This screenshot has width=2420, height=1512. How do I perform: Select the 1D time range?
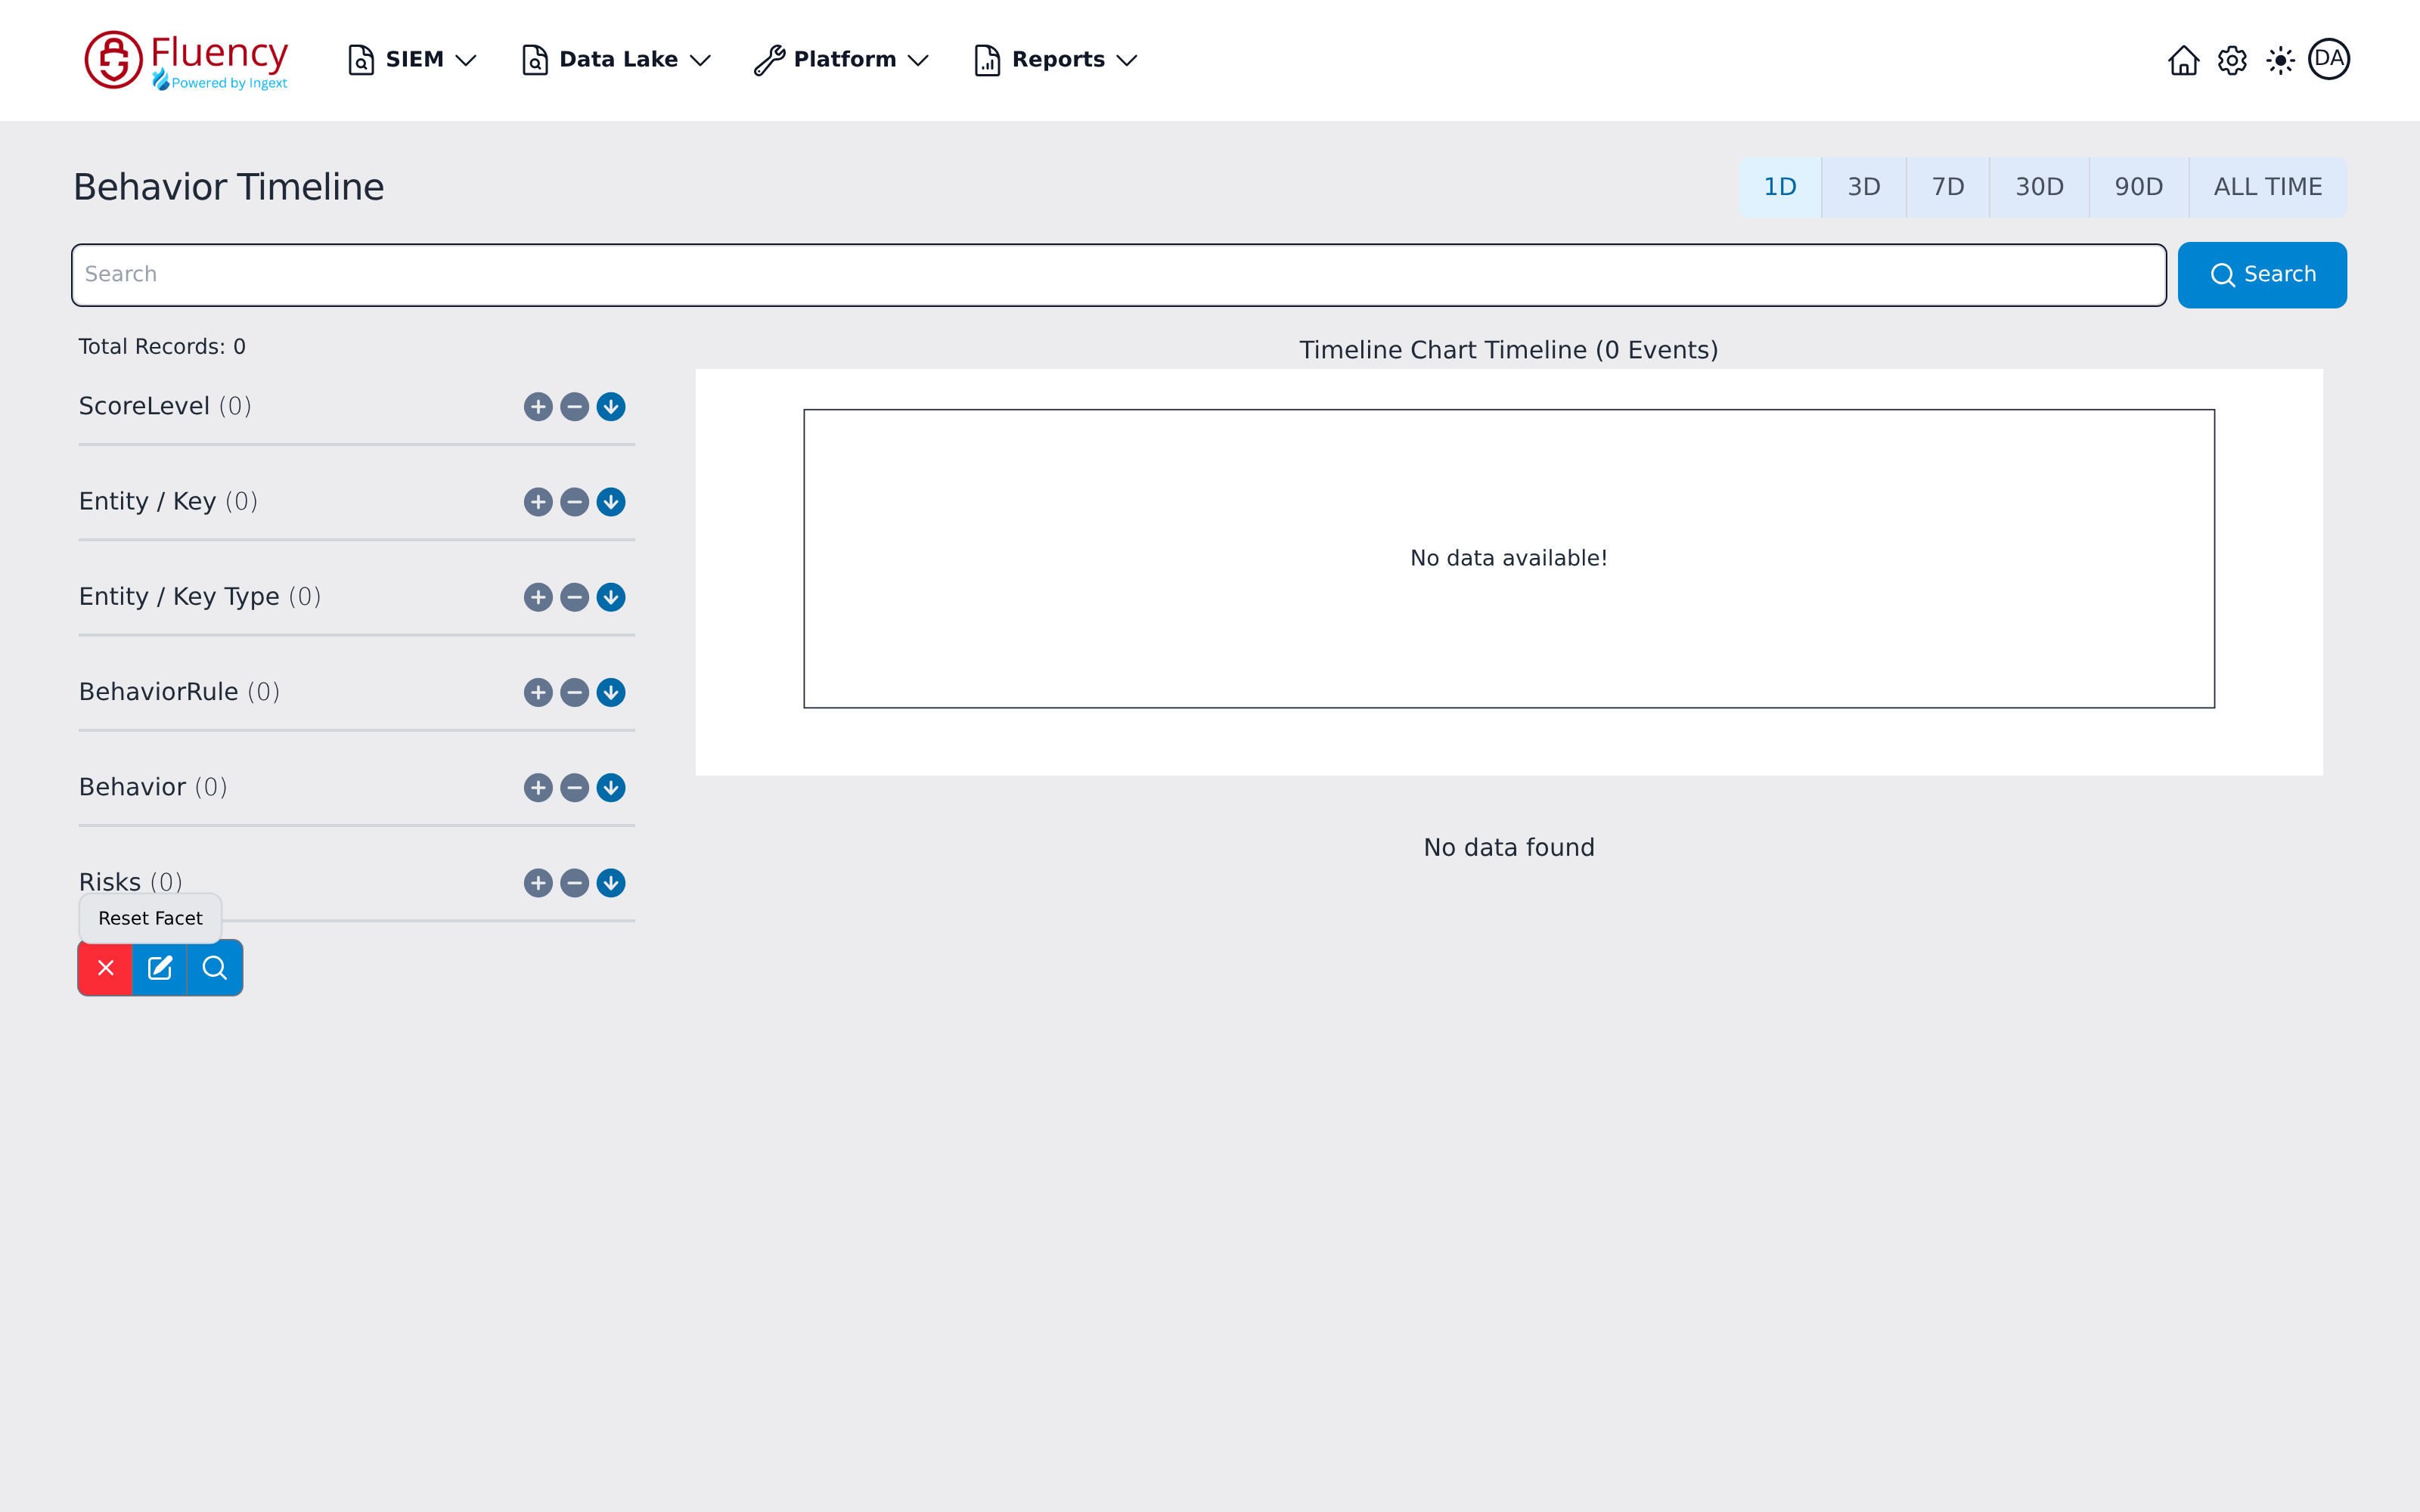(1780, 187)
